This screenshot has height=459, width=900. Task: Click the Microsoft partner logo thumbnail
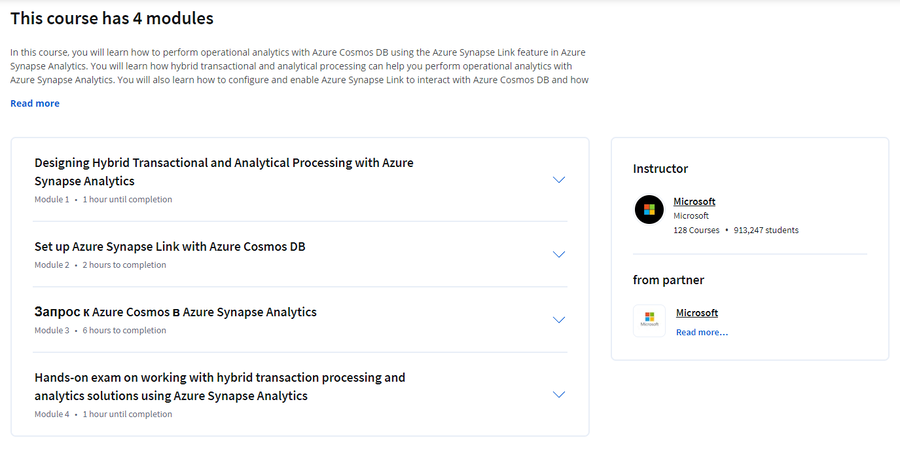[x=649, y=321]
